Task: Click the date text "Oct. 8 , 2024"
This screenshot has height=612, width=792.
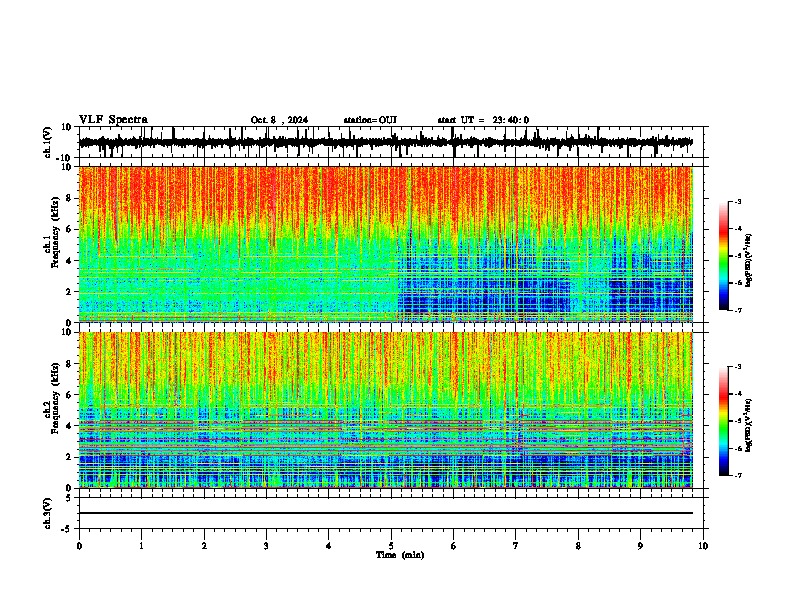Action: click(279, 120)
